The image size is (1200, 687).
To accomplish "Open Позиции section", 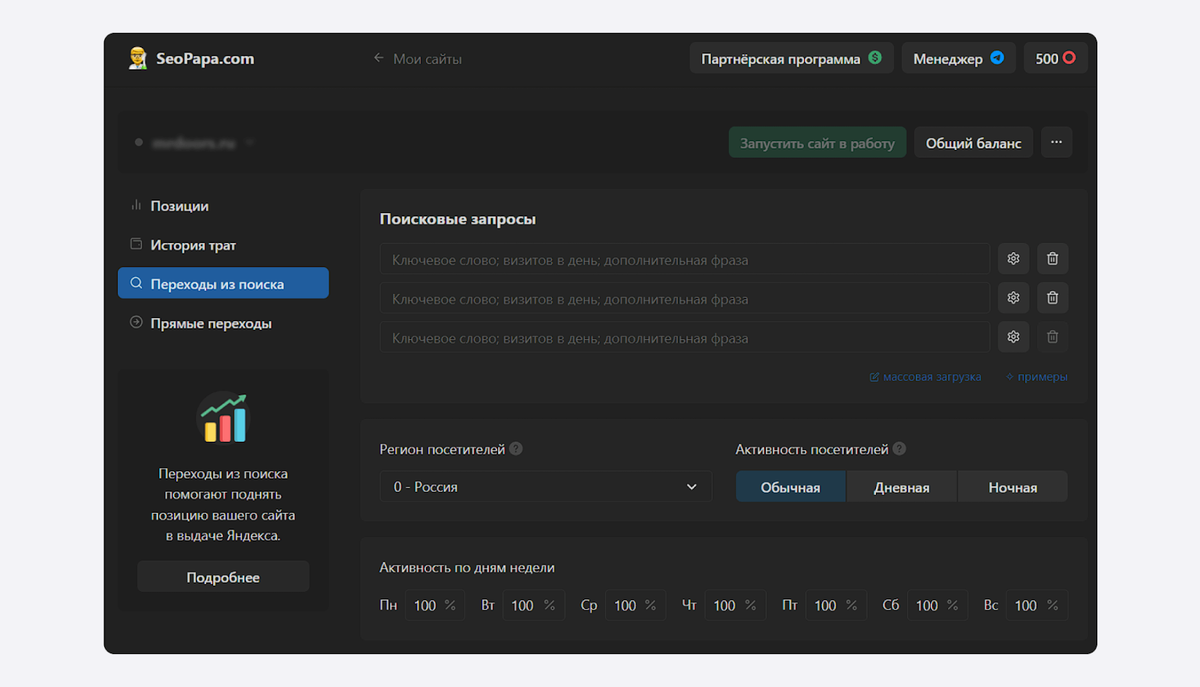I will 223,205.
